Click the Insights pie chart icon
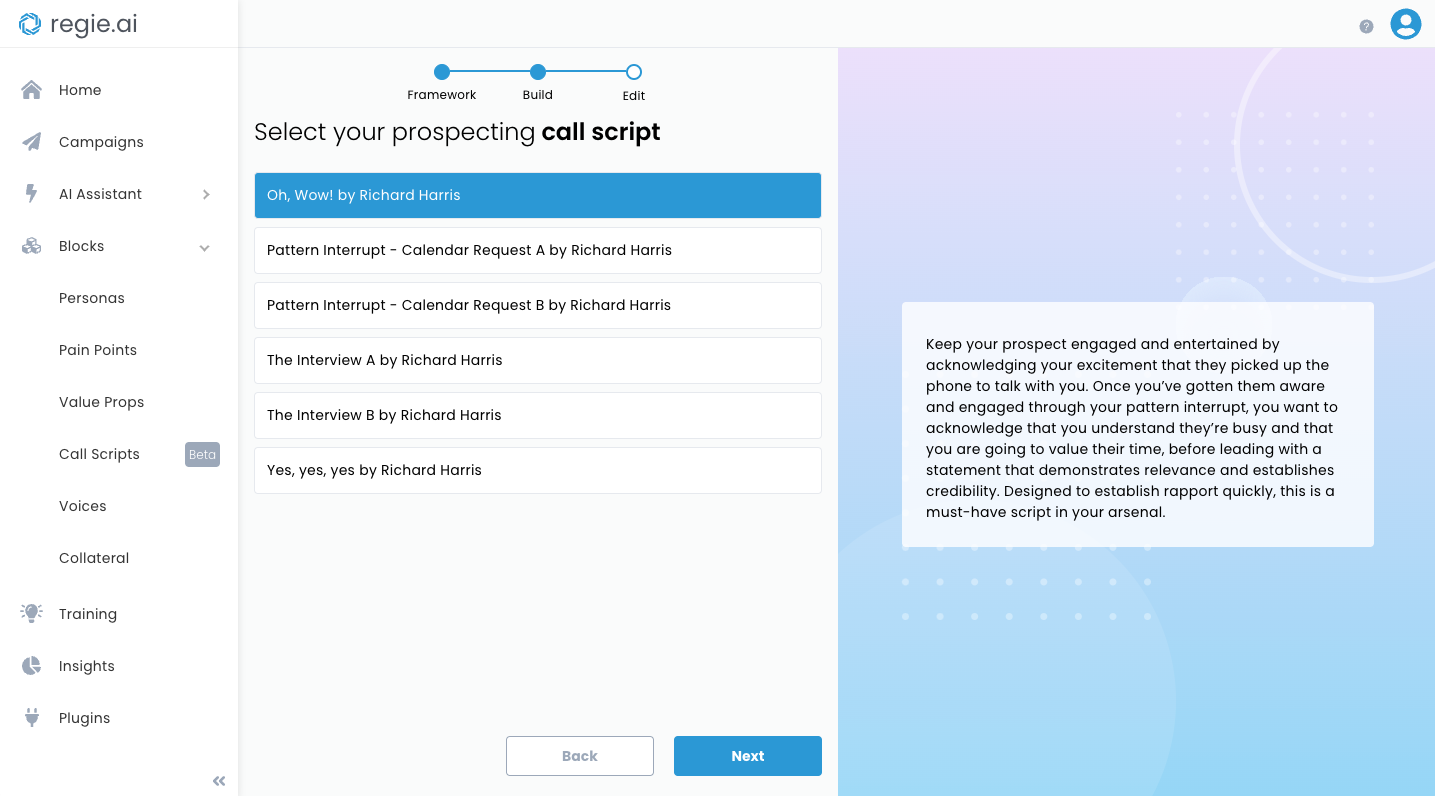The height and width of the screenshot is (796, 1435). [32, 666]
